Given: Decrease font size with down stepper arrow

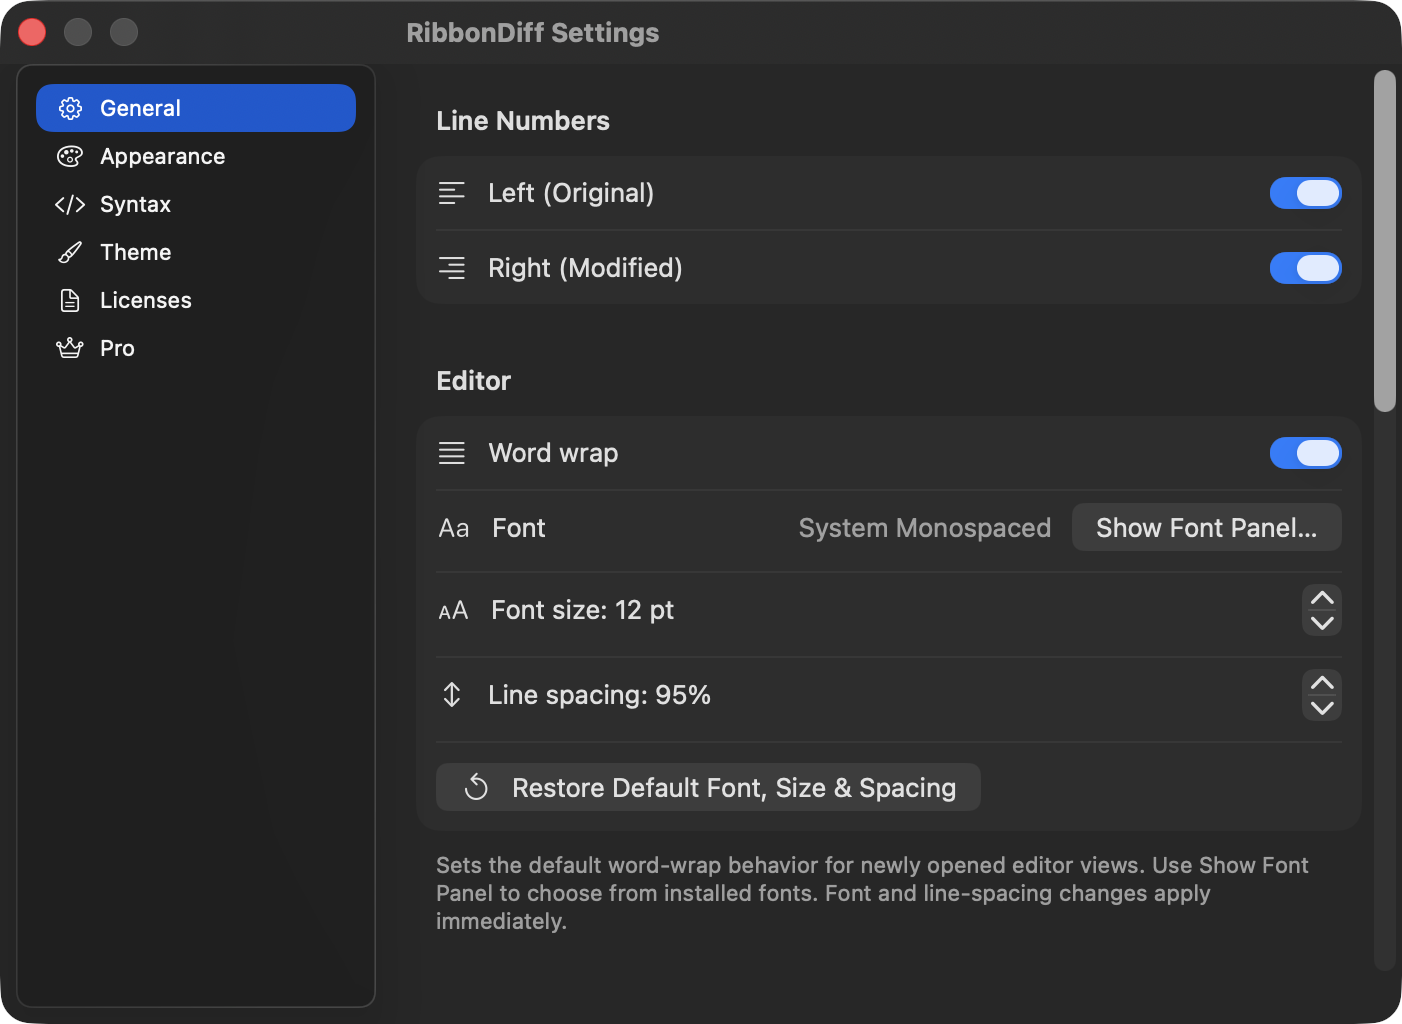Looking at the screenshot, I should 1322,623.
